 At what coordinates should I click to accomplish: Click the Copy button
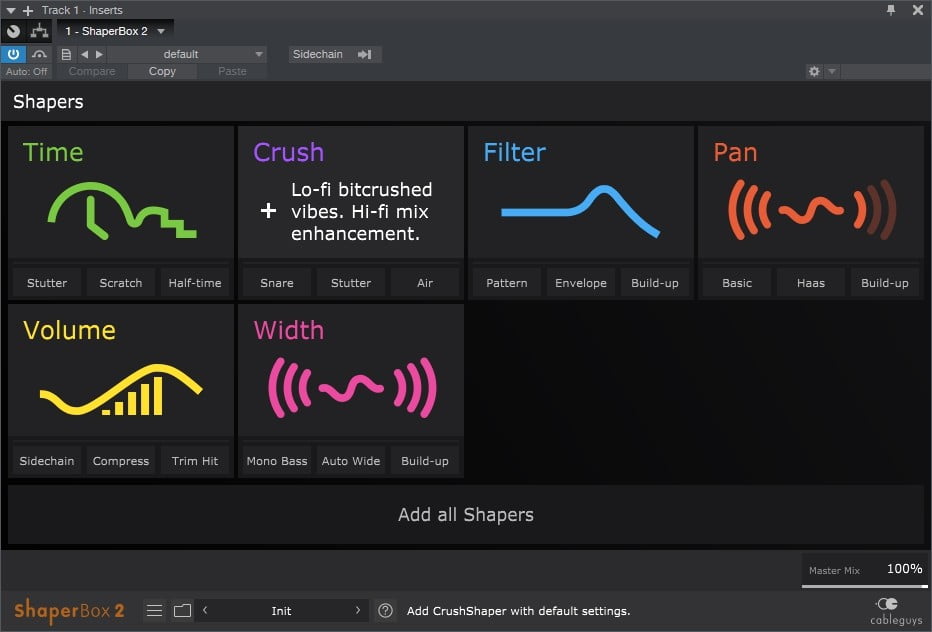162,71
